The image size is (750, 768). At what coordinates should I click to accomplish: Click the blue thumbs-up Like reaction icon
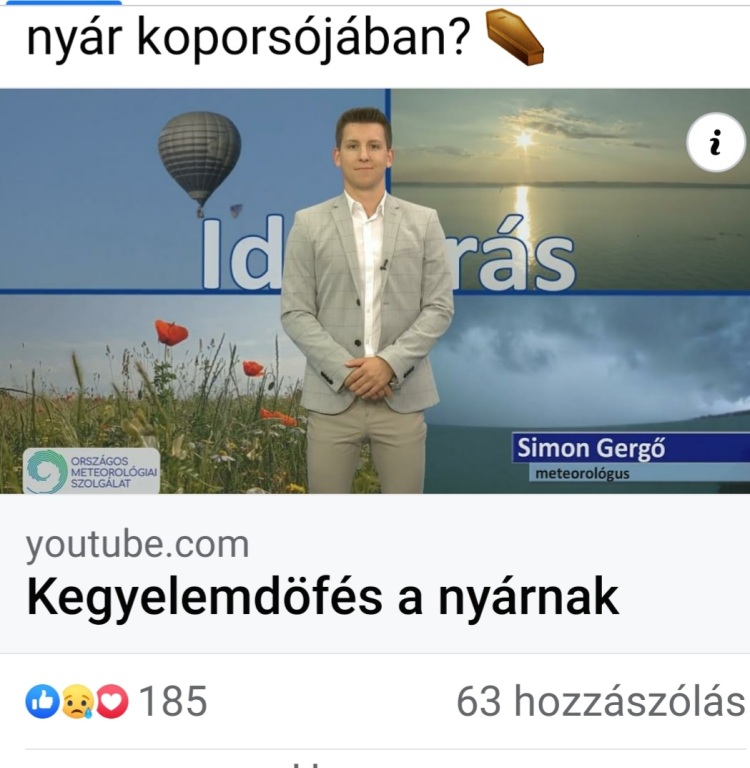click(x=42, y=701)
